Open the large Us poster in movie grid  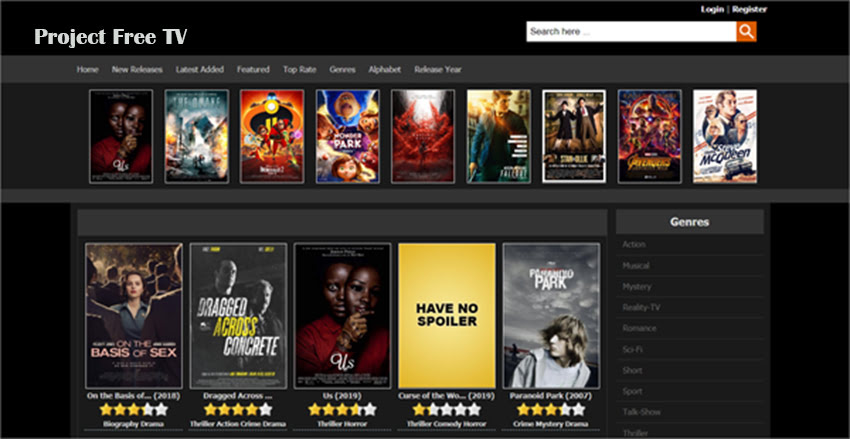pos(342,315)
